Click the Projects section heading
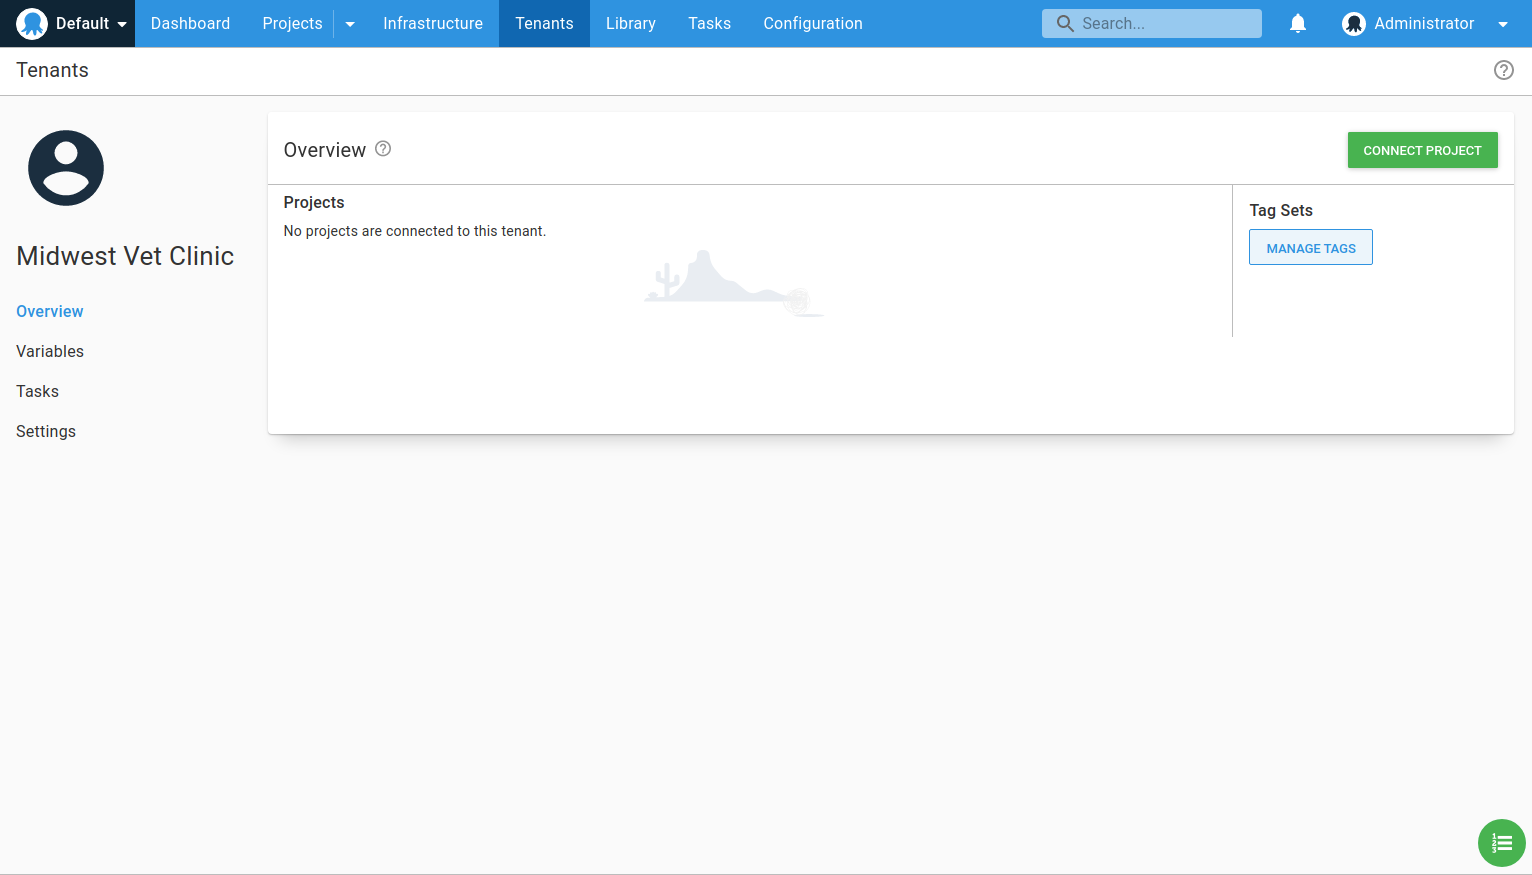This screenshot has width=1532, height=875. tap(314, 202)
